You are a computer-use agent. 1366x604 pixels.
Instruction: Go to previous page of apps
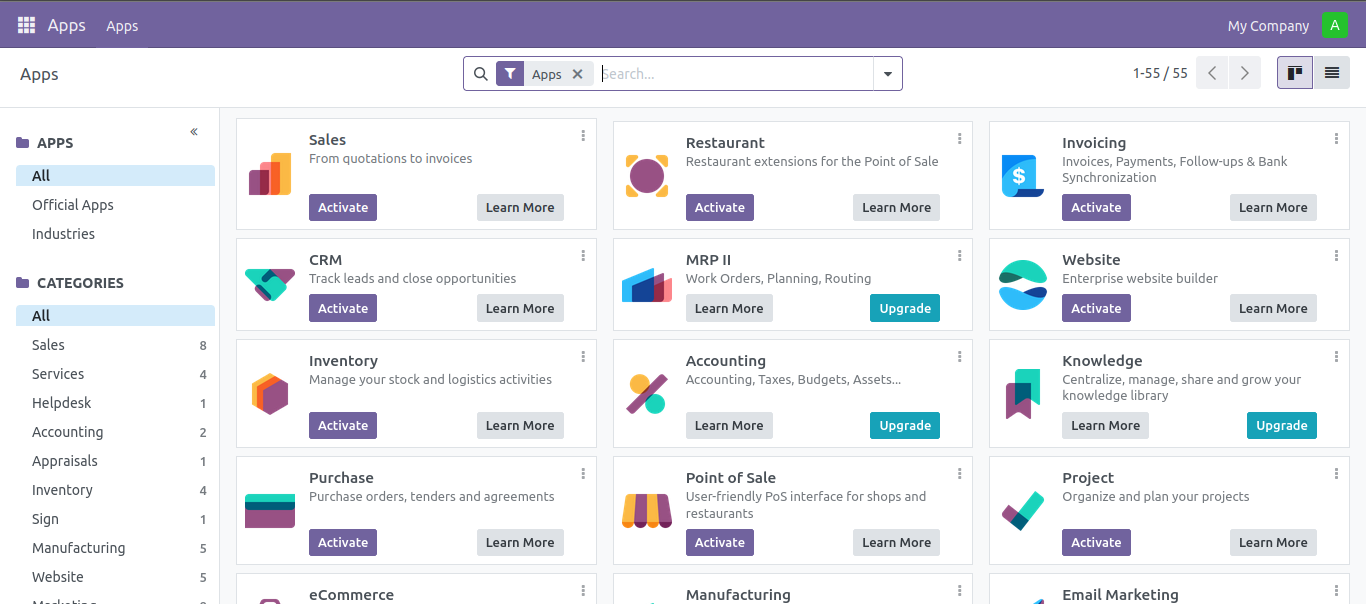click(x=1212, y=73)
